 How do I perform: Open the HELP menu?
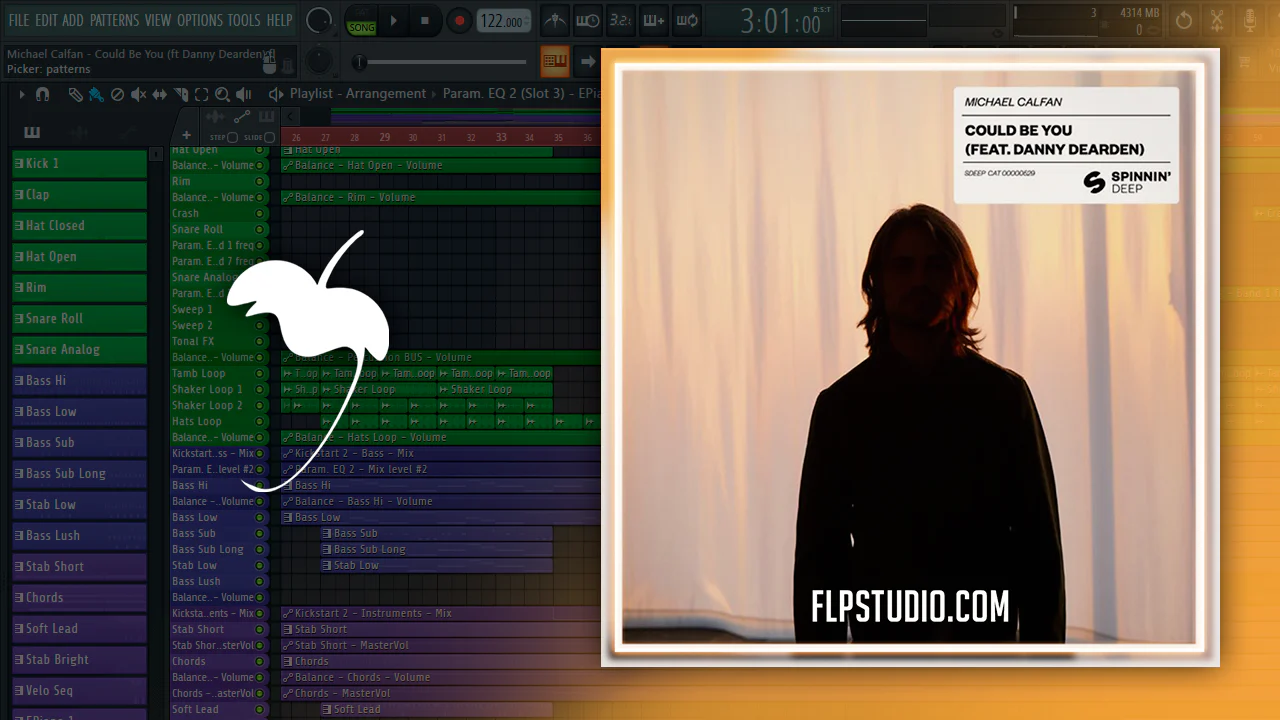pyautogui.click(x=279, y=20)
